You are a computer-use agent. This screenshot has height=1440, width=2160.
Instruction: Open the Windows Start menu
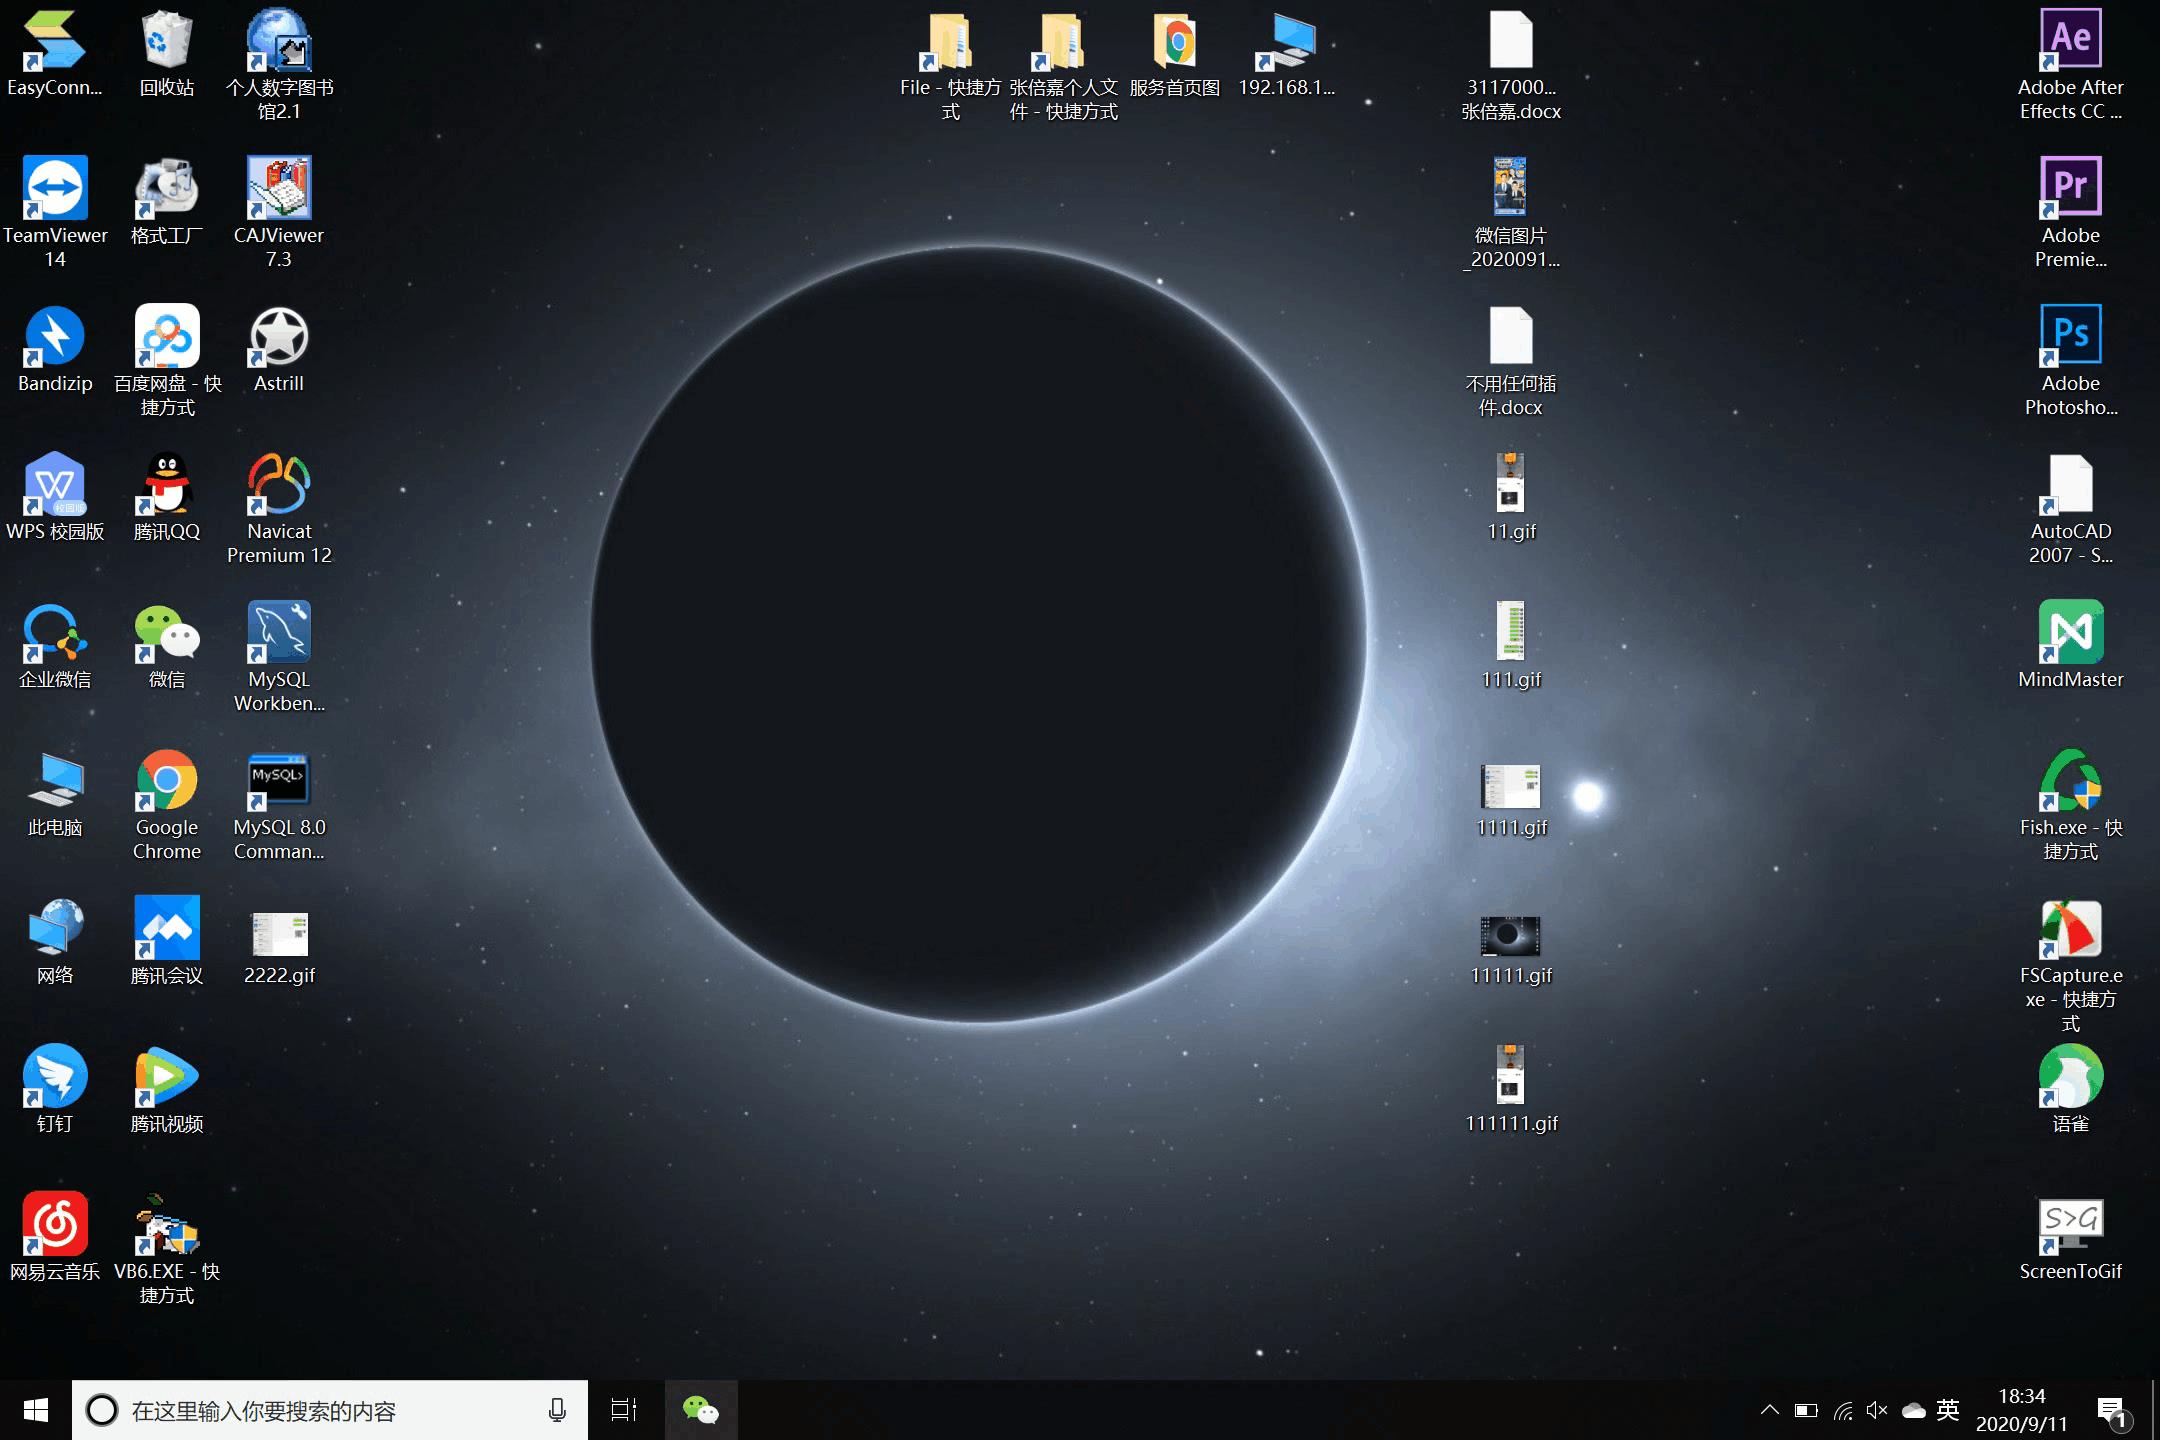click(36, 1411)
